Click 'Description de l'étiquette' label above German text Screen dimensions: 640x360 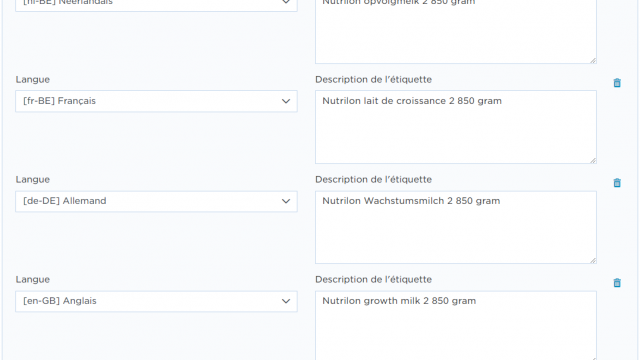pyautogui.click(x=373, y=180)
